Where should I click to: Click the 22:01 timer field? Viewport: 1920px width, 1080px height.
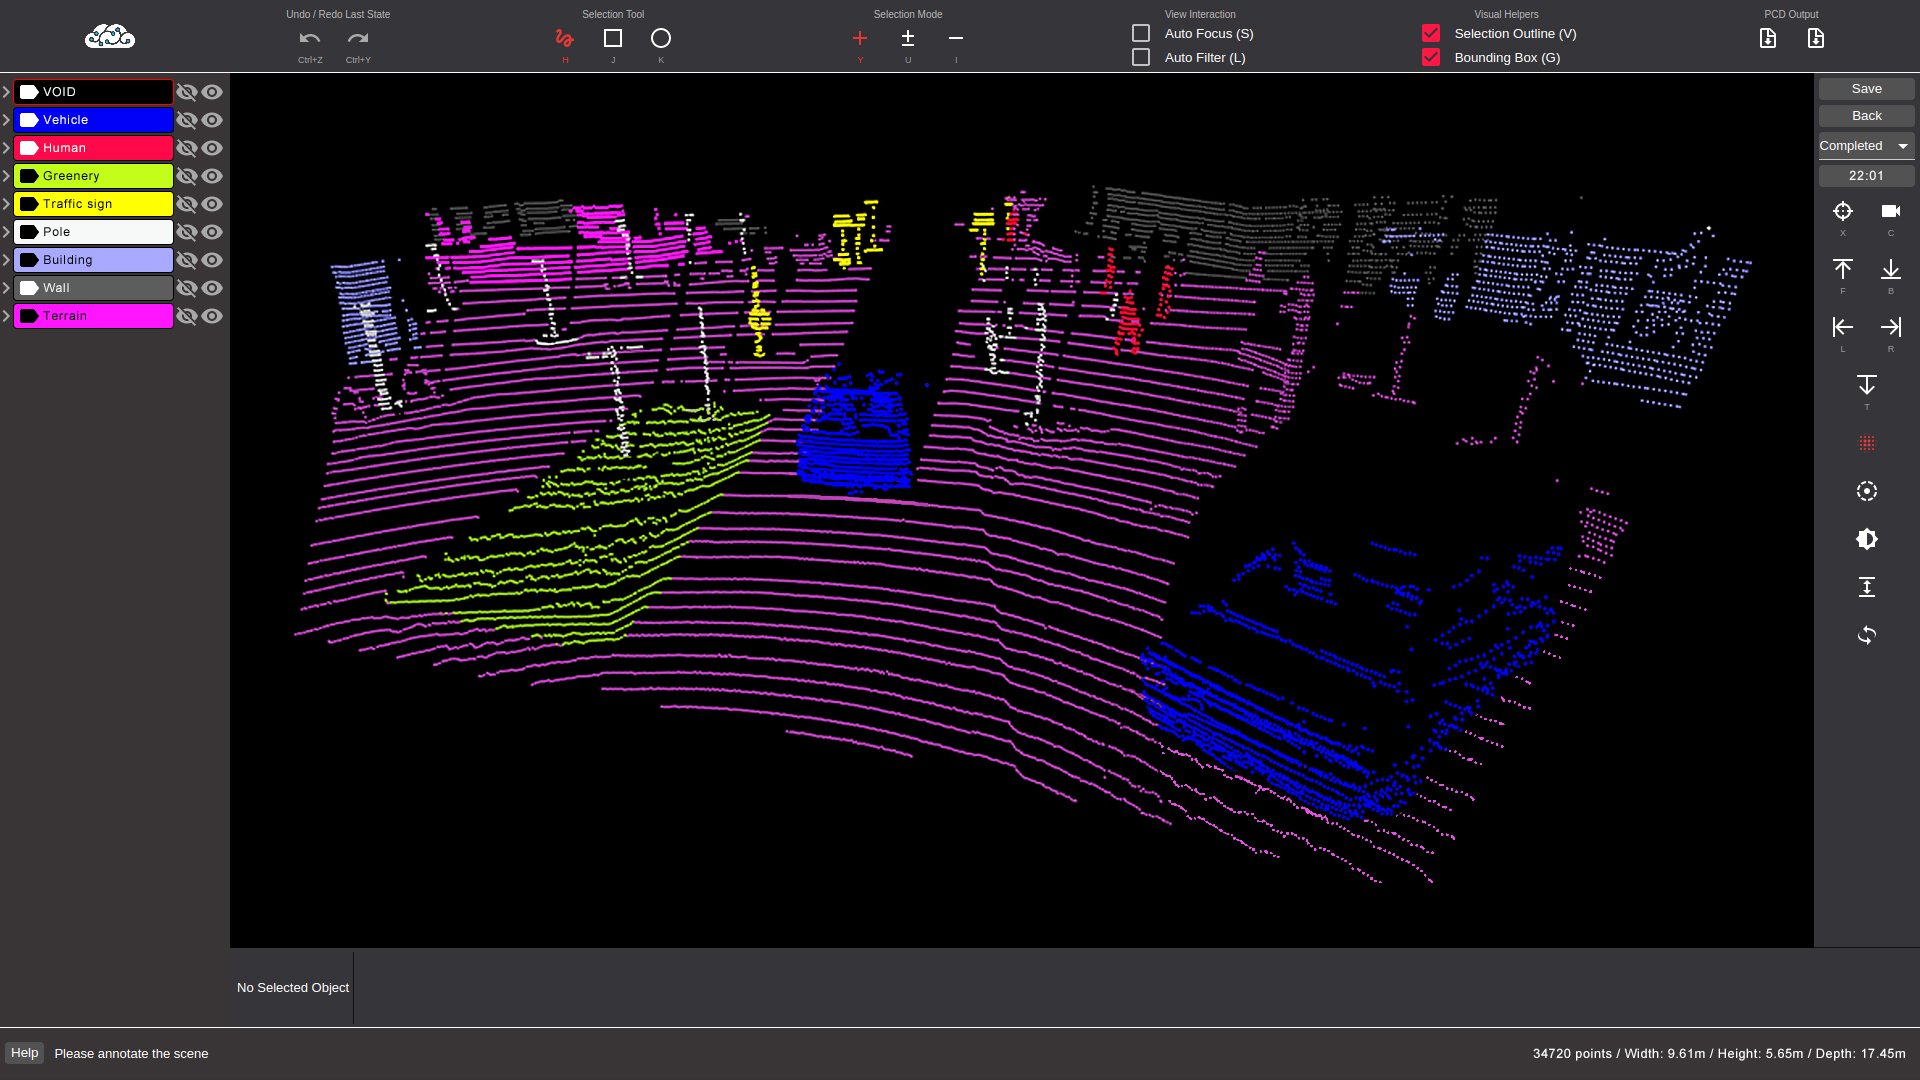(1866, 176)
